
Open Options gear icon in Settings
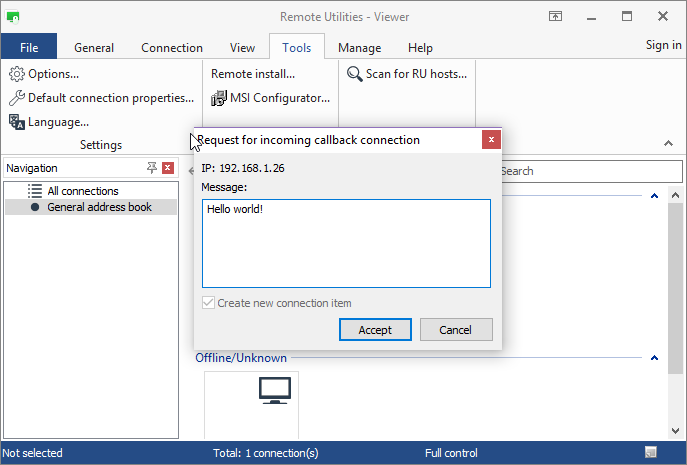(16, 74)
